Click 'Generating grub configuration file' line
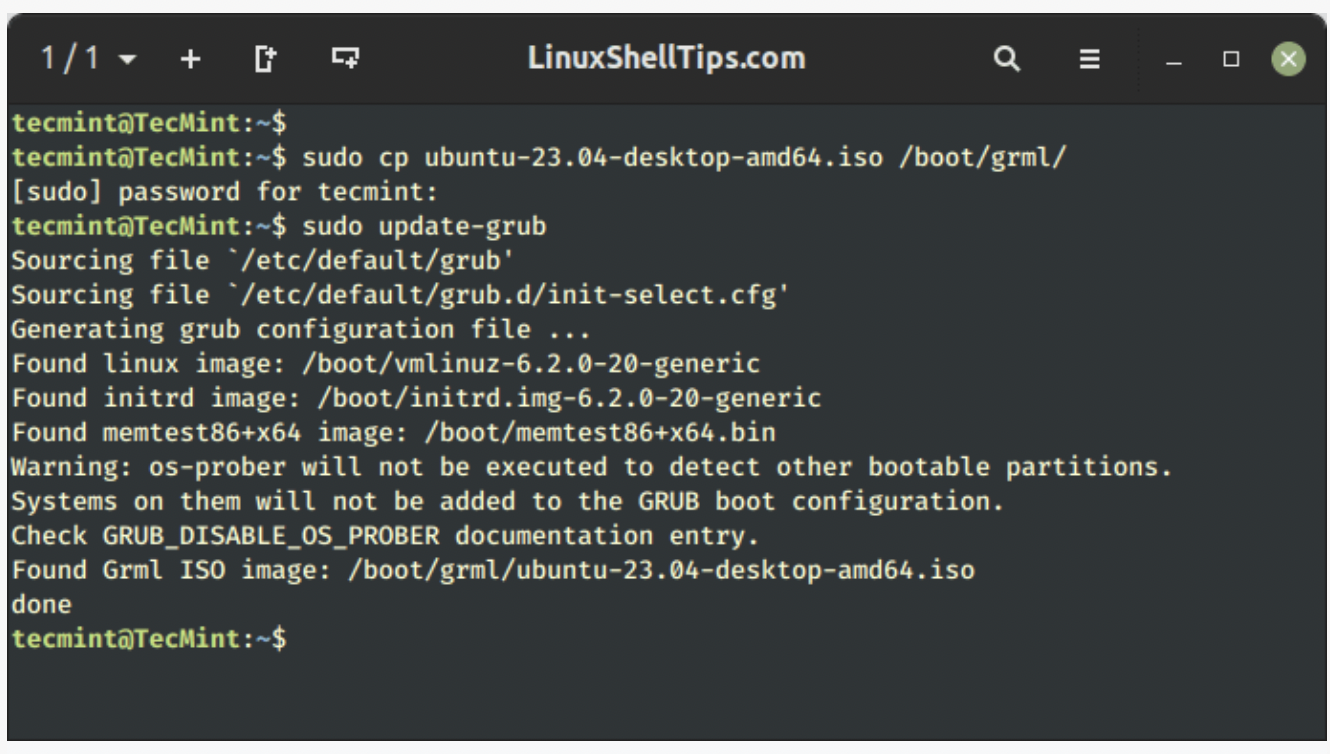The width and height of the screenshot is (1330, 754). 301,329
